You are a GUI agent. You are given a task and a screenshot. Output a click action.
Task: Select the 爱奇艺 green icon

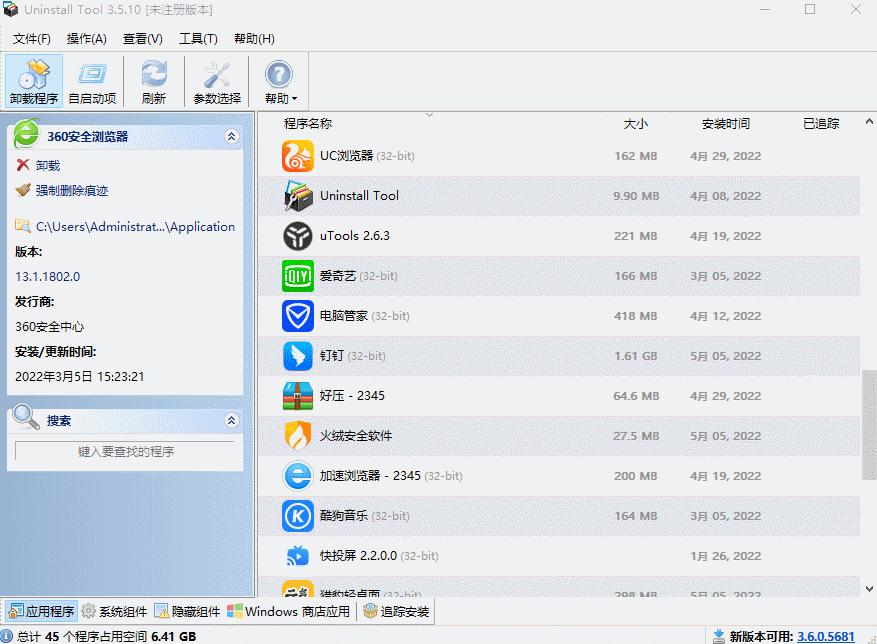[298, 276]
